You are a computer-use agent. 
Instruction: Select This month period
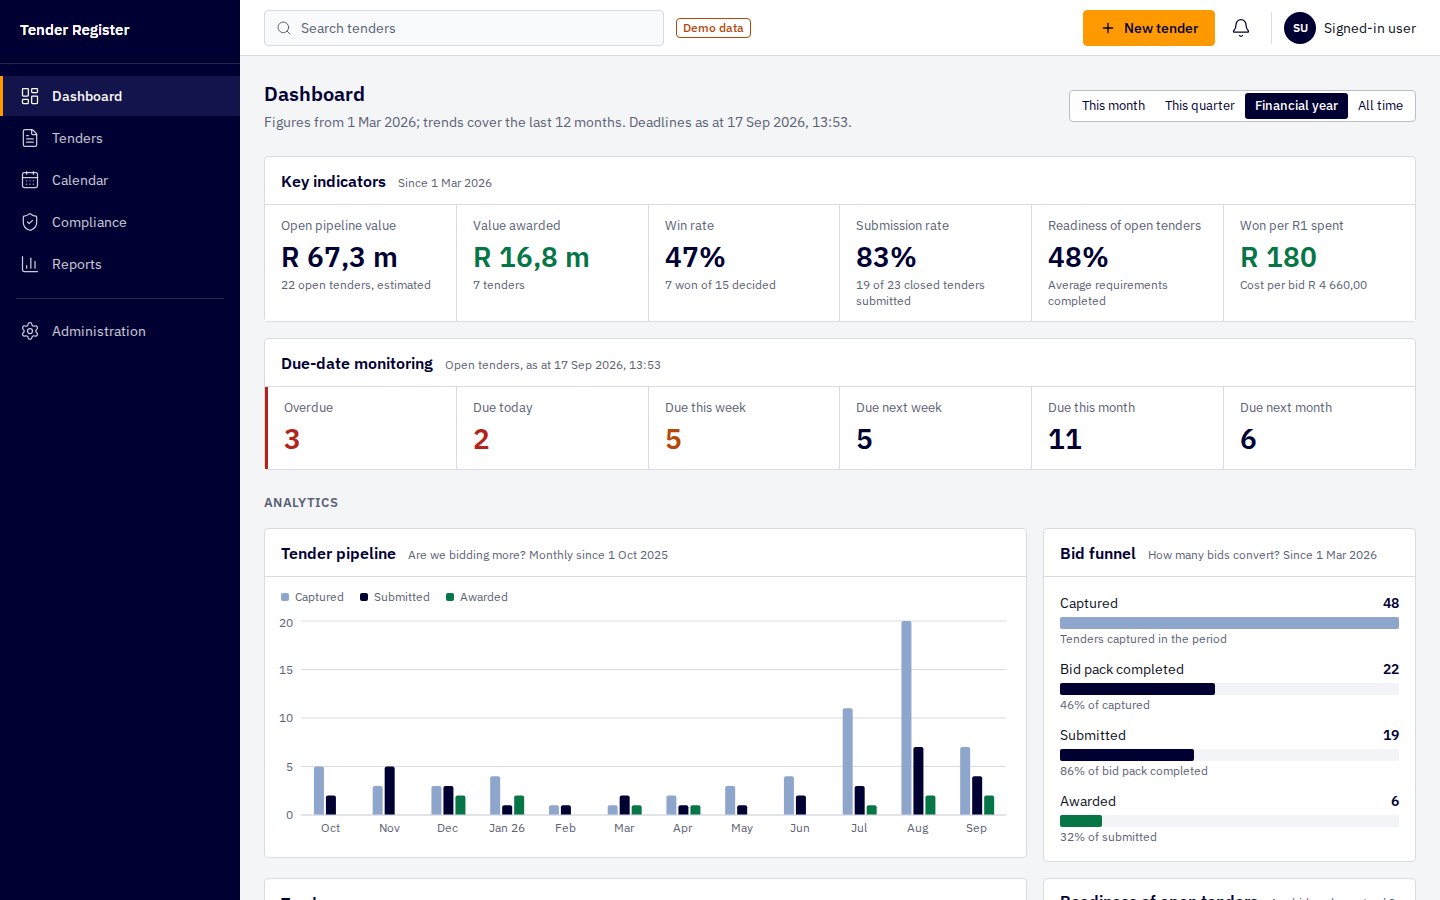(1113, 106)
